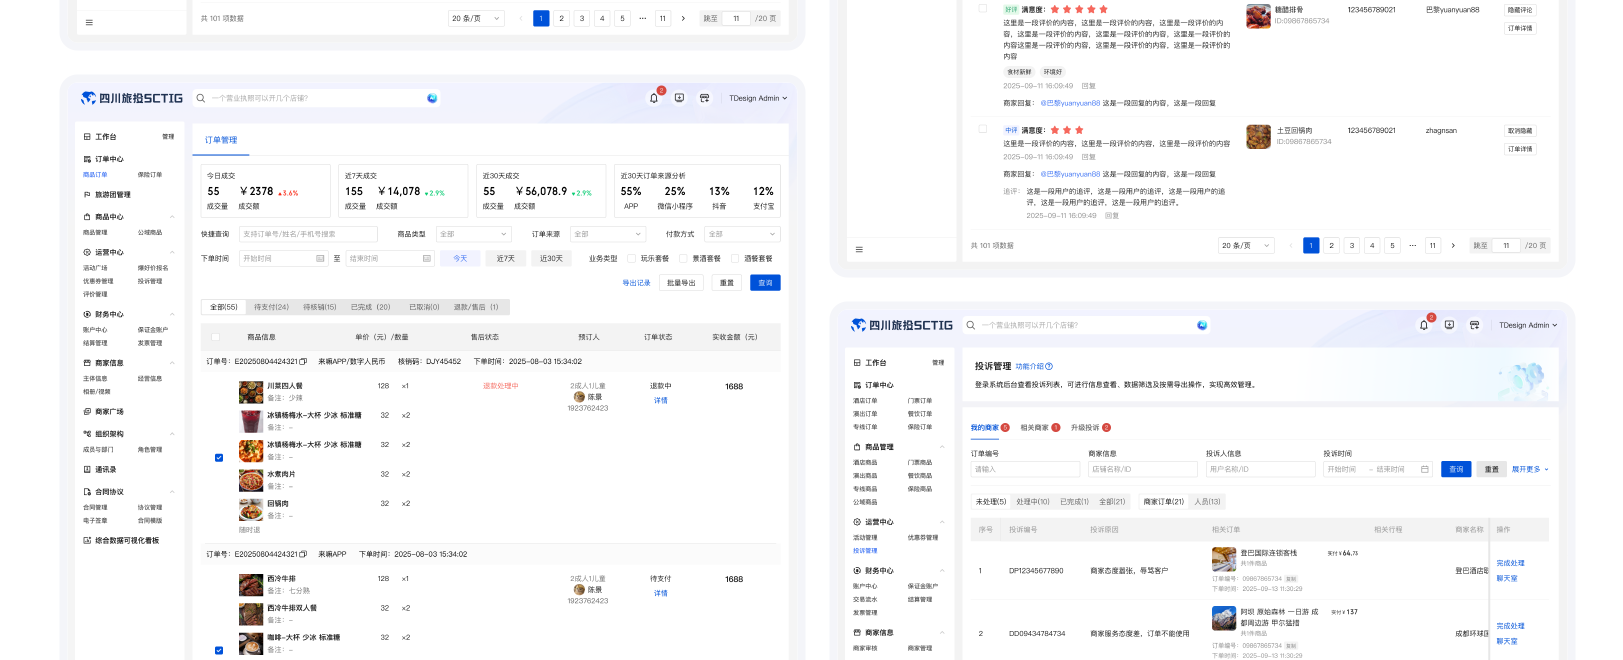Copy order number of the 川菜四人餐 order
The width and height of the screenshot is (1623, 660).
303,362
